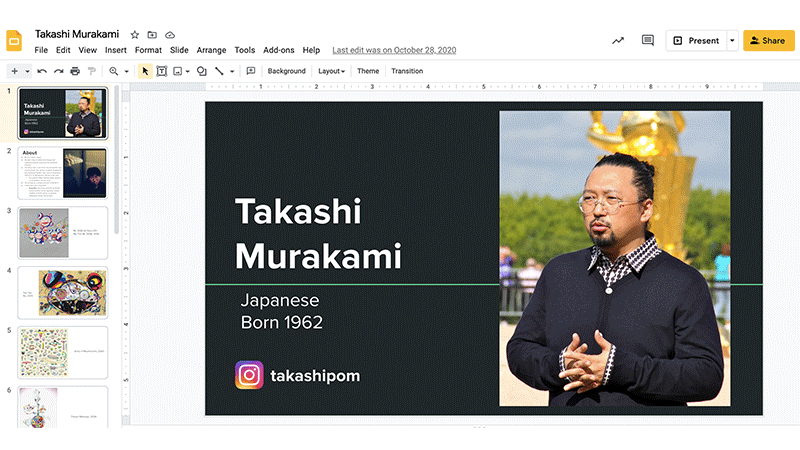The width and height of the screenshot is (800, 450).
Task: Select the text box tool
Action: (x=162, y=71)
